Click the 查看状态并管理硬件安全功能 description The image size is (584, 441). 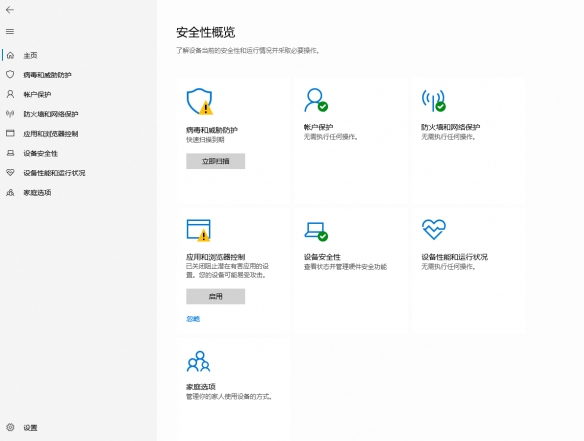345,267
